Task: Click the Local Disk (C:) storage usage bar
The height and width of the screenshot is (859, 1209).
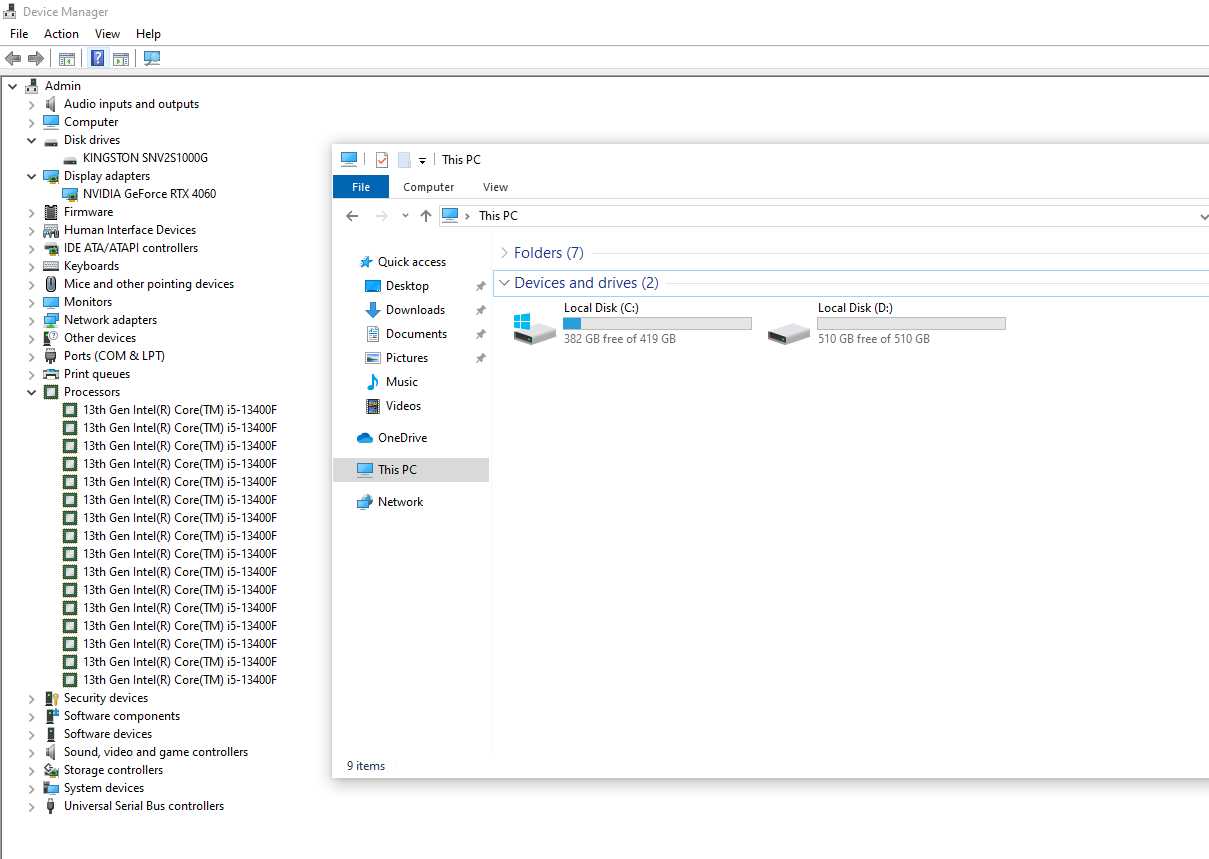Action: [x=657, y=324]
